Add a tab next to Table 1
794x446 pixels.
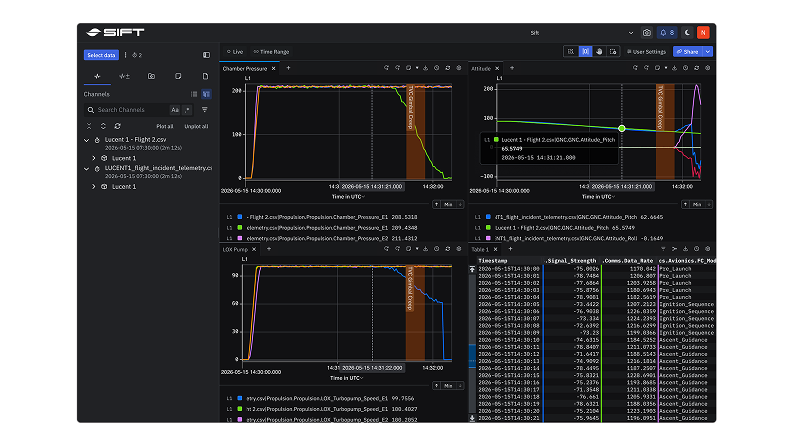pos(510,249)
